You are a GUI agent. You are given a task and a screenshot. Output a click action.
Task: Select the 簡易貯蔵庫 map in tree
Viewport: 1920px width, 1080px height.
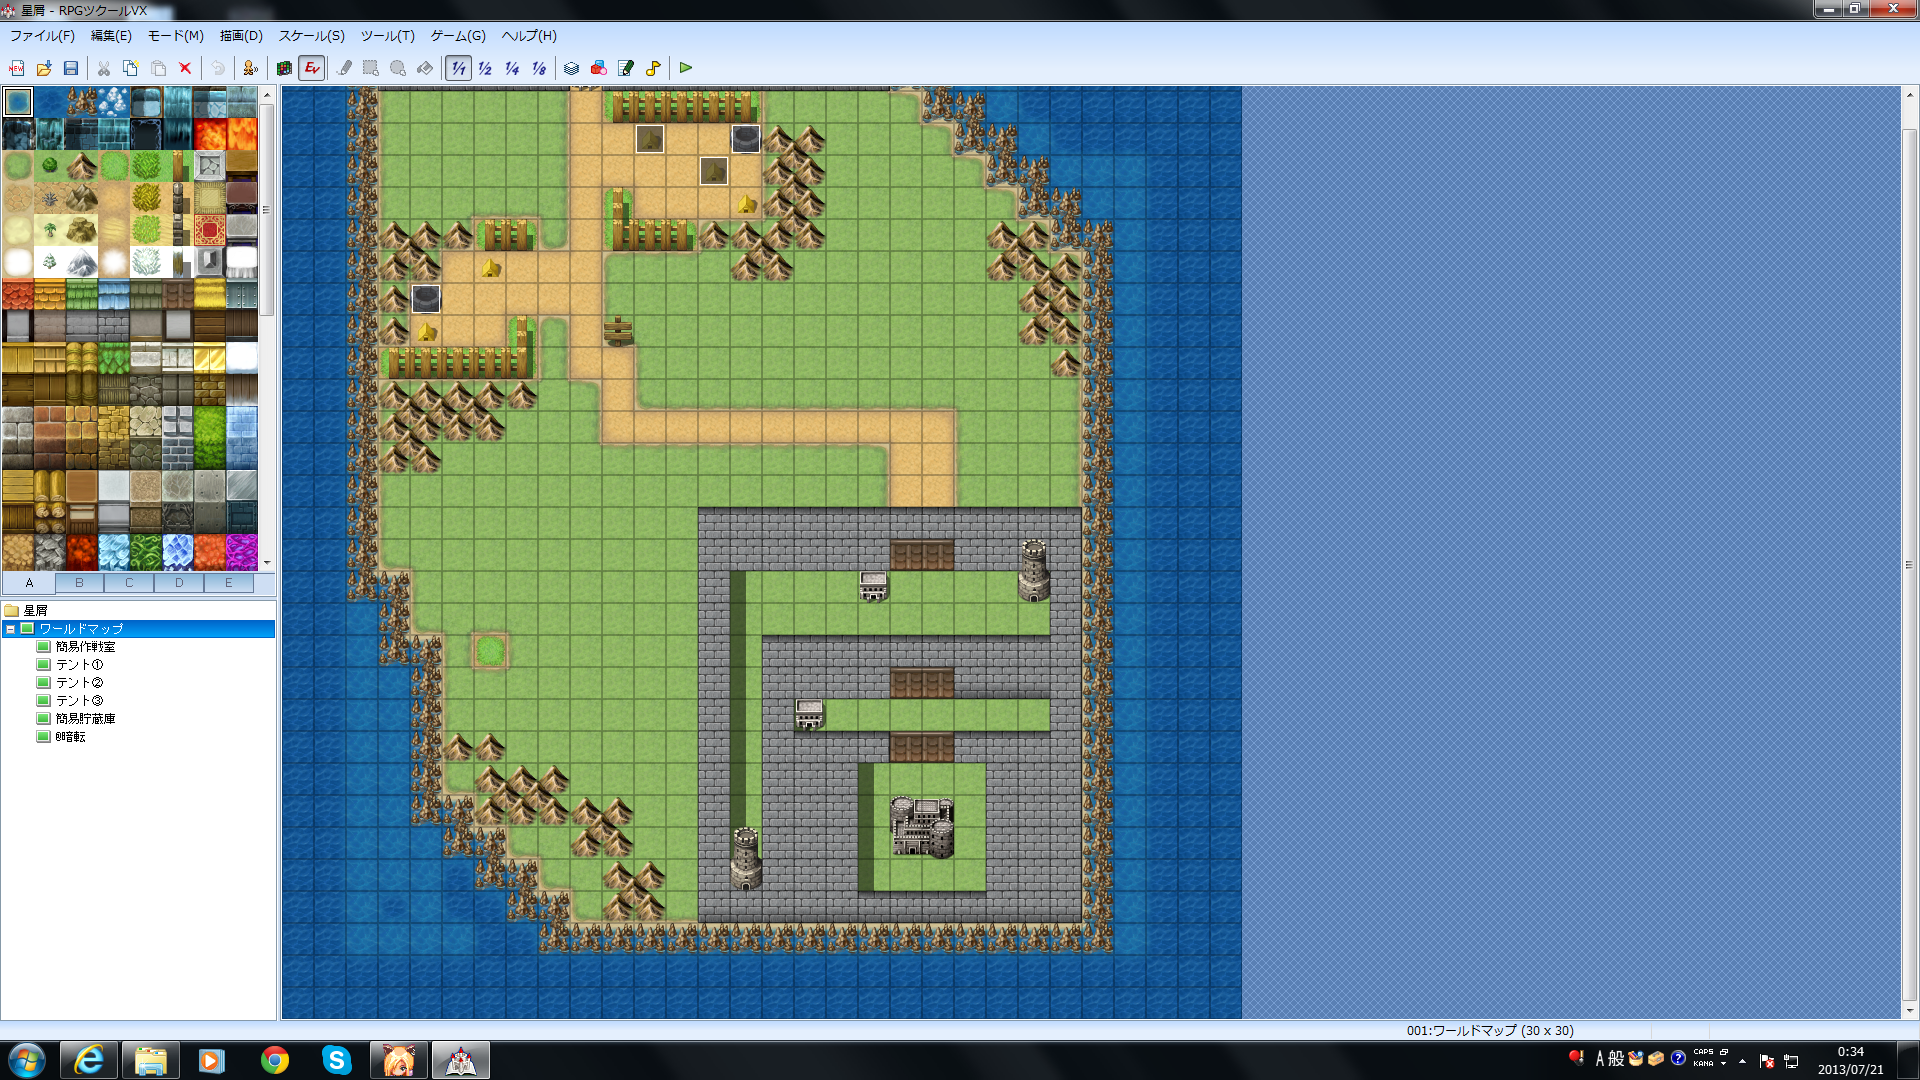(85, 719)
